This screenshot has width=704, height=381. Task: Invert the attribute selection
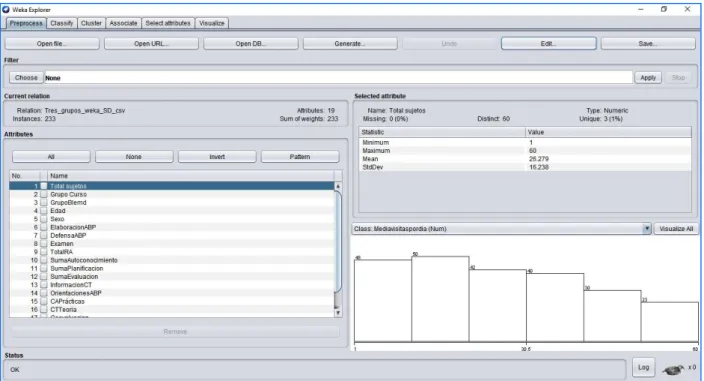217,157
